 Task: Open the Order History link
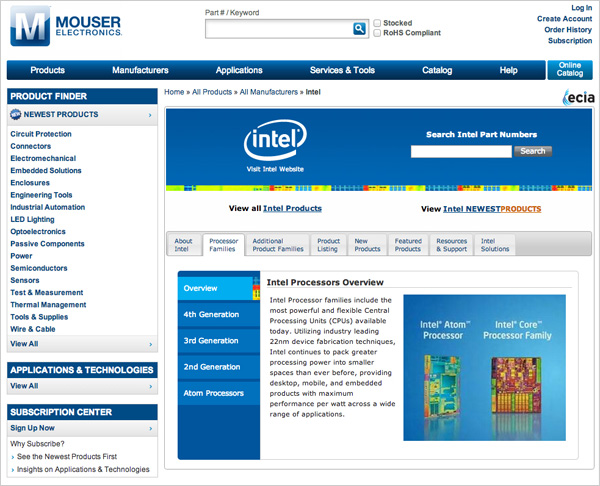pos(568,29)
